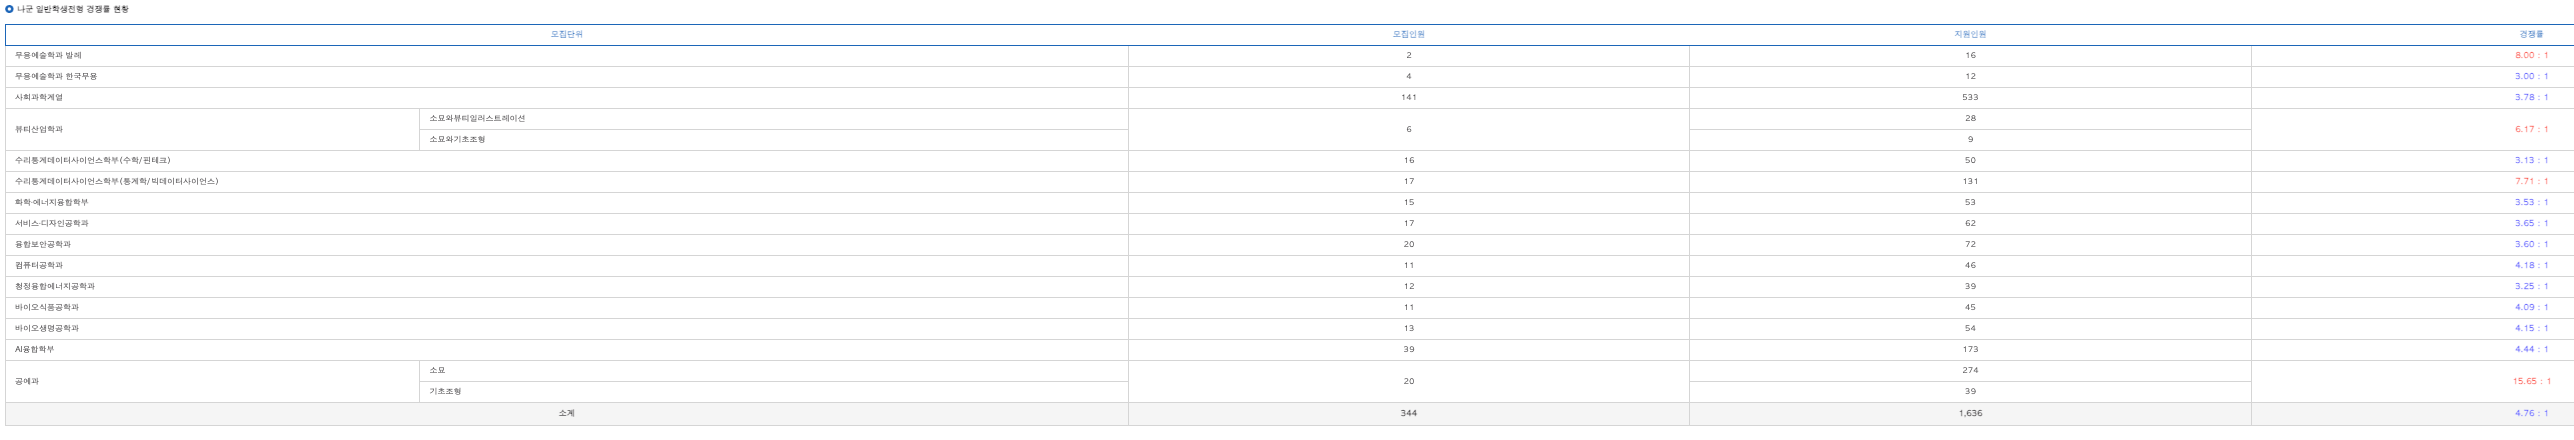The width and height of the screenshot is (2574, 440).
Task: Click the '융합보안공학과' row name
Action: point(43,244)
